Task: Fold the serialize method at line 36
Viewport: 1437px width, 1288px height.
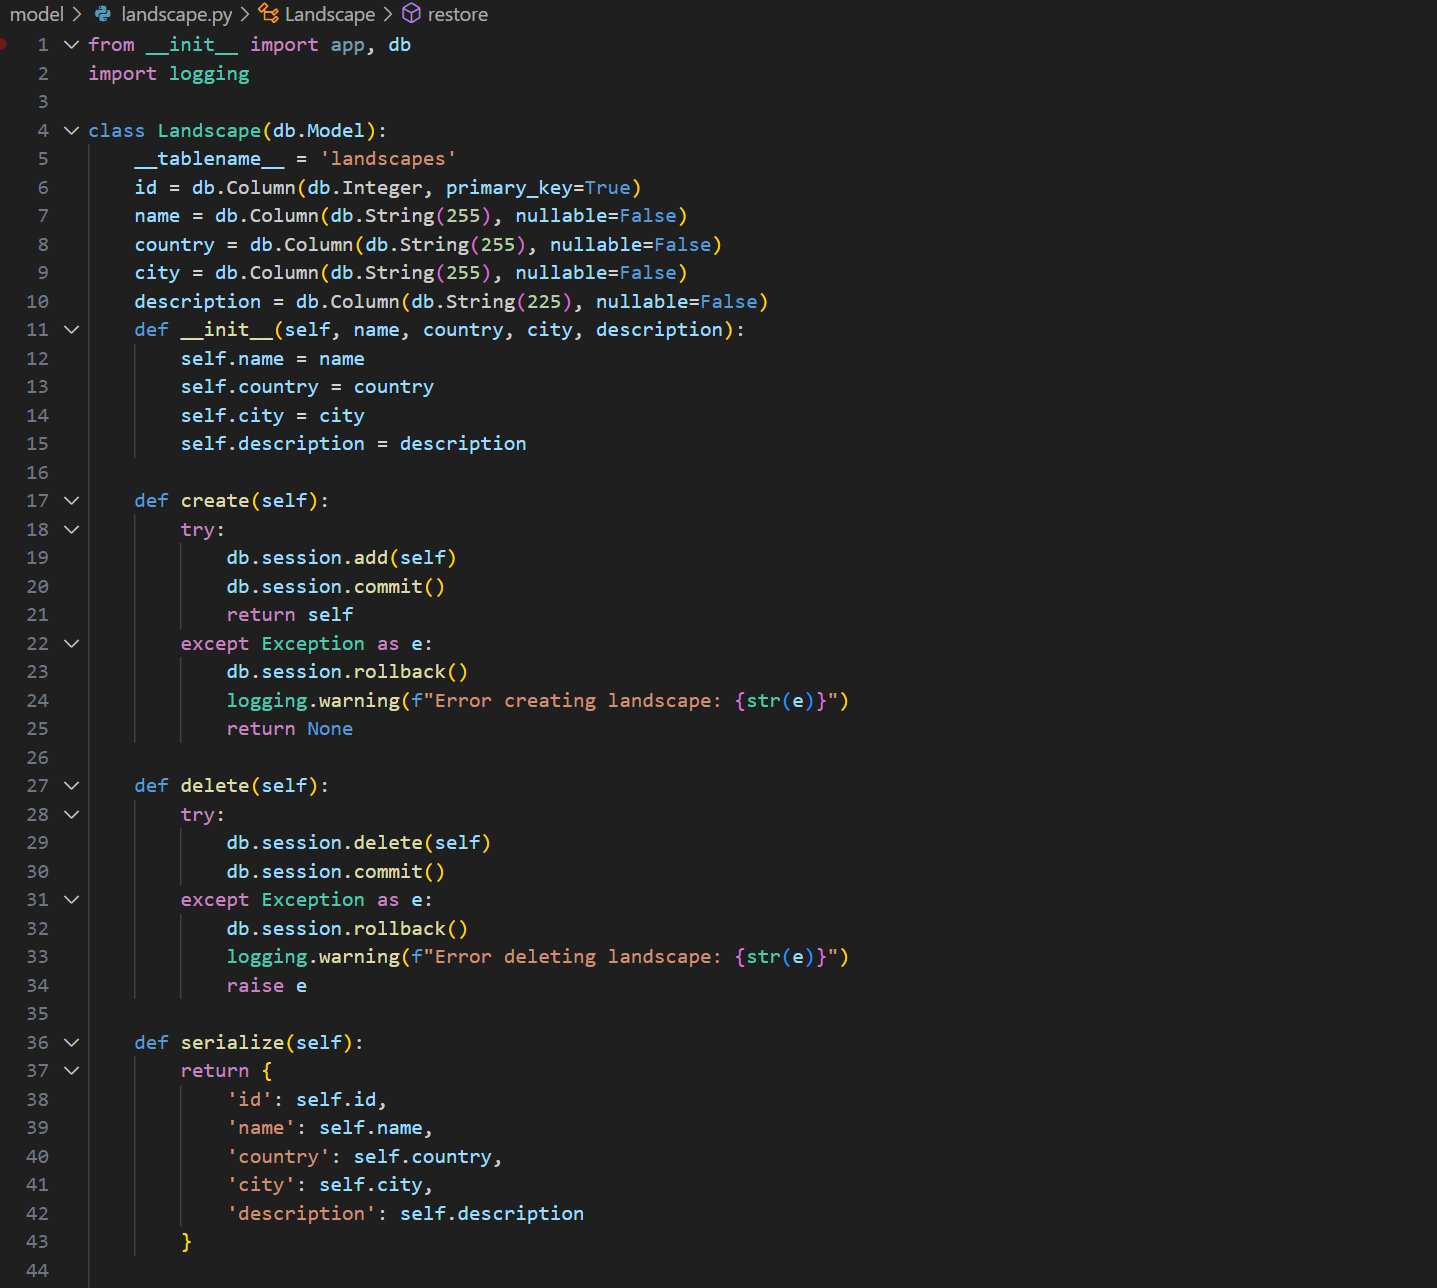Action: pos(71,1042)
